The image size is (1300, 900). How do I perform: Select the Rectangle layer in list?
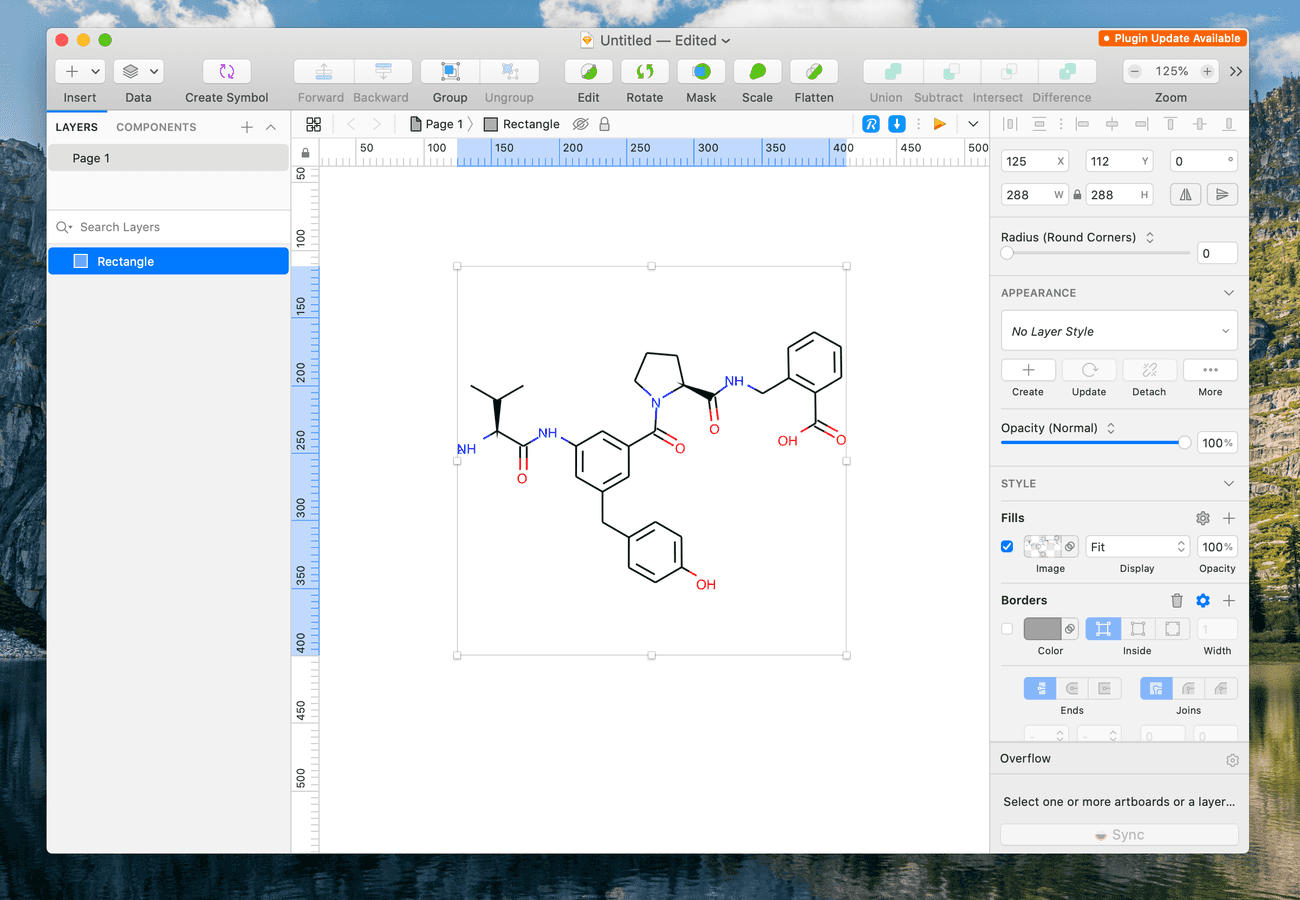pyautogui.click(x=168, y=261)
